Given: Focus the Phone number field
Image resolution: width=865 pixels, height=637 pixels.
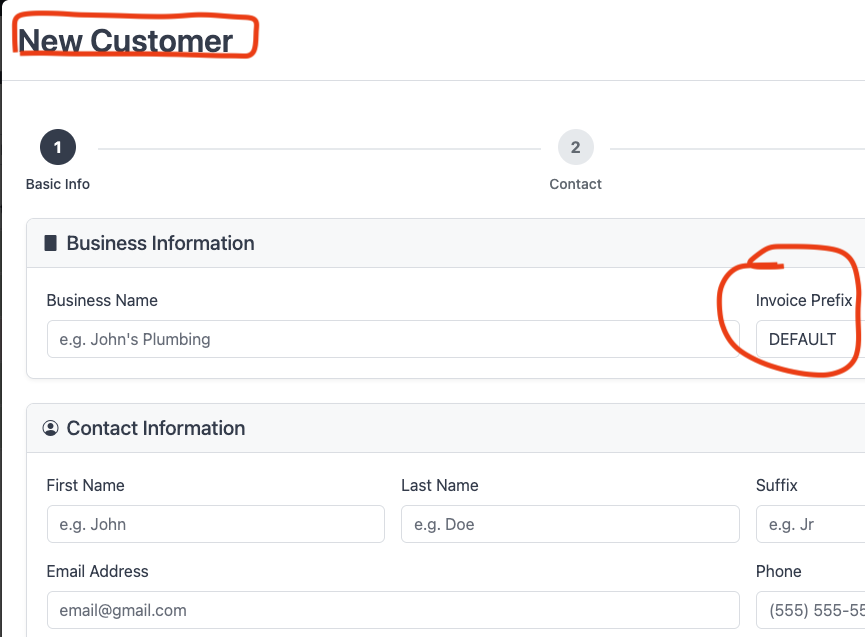Looking at the screenshot, I should (x=808, y=610).
